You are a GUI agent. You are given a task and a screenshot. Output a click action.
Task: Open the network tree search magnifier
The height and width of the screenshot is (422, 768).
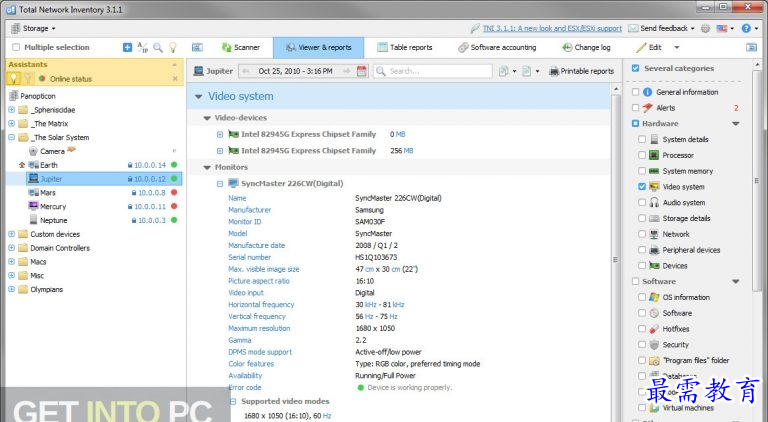[158, 47]
